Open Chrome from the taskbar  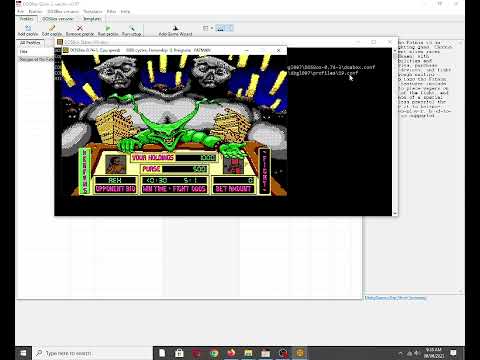[214, 353]
